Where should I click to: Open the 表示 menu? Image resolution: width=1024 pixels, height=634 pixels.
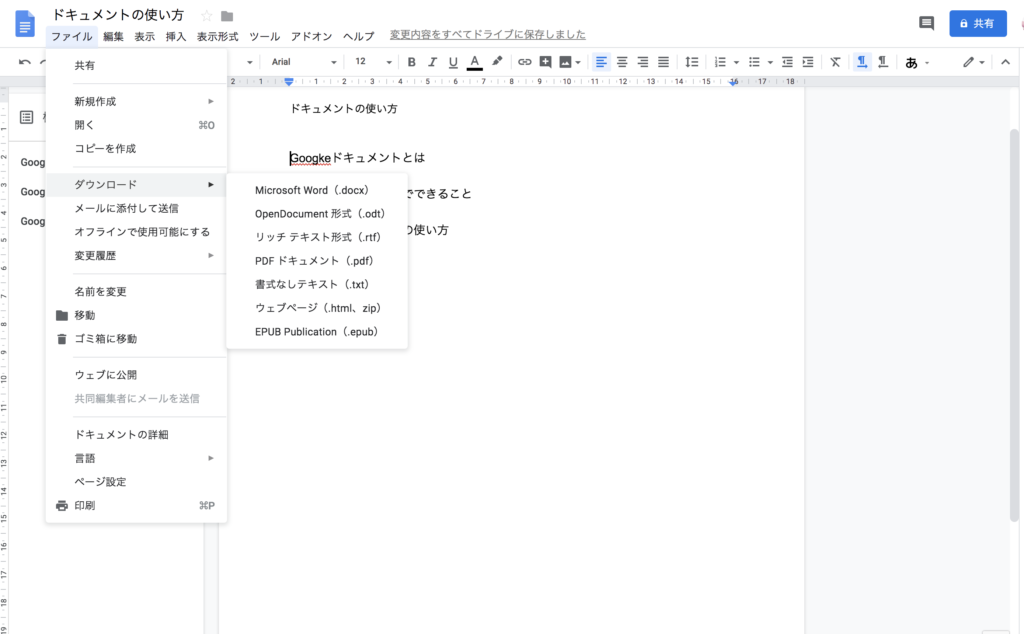tap(144, 37)
